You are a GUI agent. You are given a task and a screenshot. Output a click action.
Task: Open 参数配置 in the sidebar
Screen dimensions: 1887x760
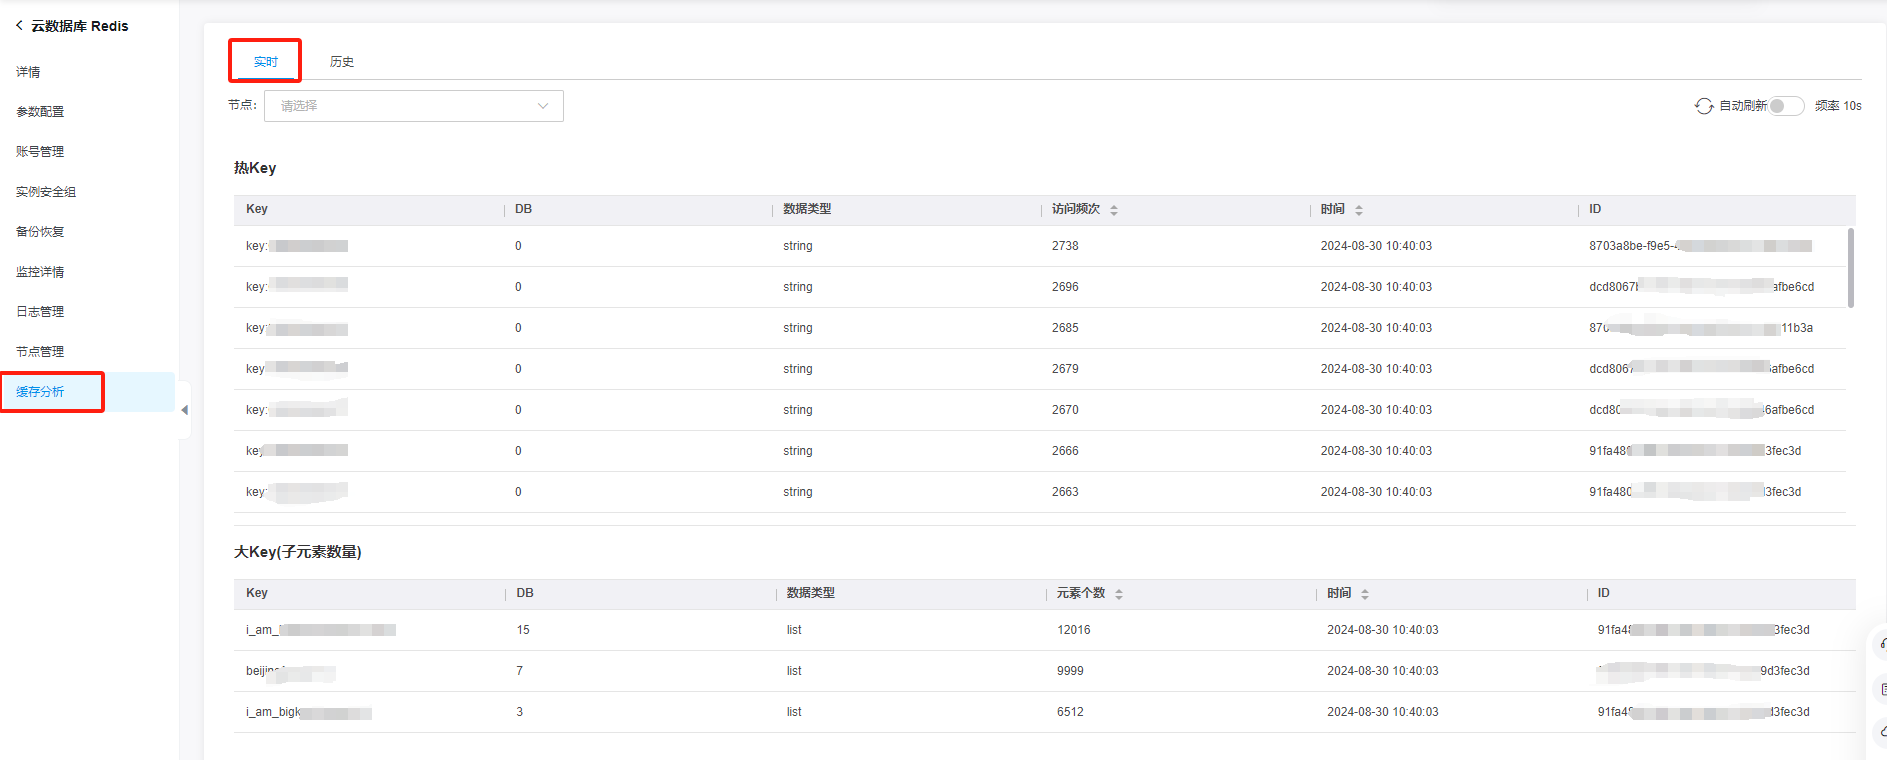(40, 112)
